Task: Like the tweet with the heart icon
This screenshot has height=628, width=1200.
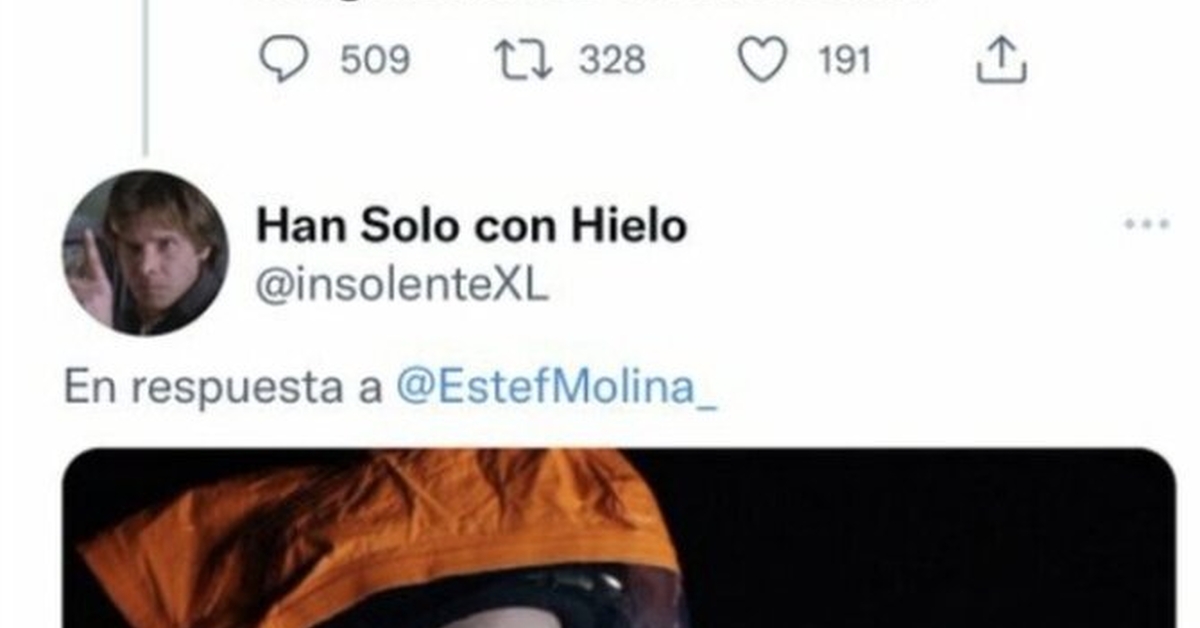Action: pyautogui.click(x=762, y=61)
